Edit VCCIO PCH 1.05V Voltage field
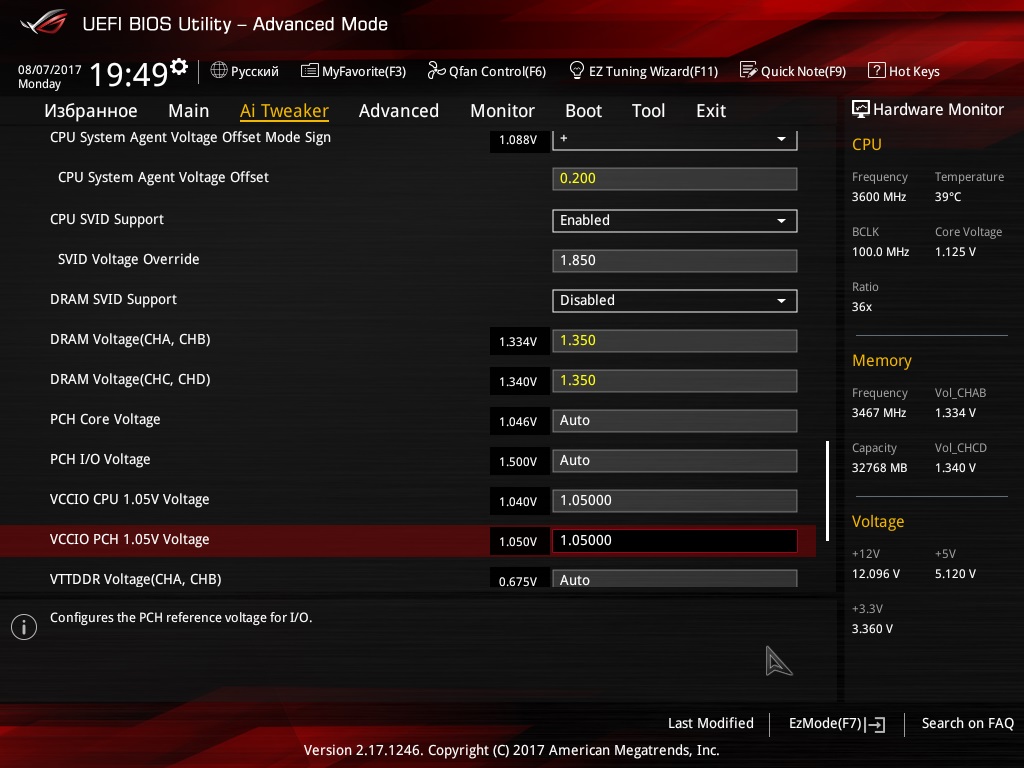1024x768 pixels. [x=675, y=541]
